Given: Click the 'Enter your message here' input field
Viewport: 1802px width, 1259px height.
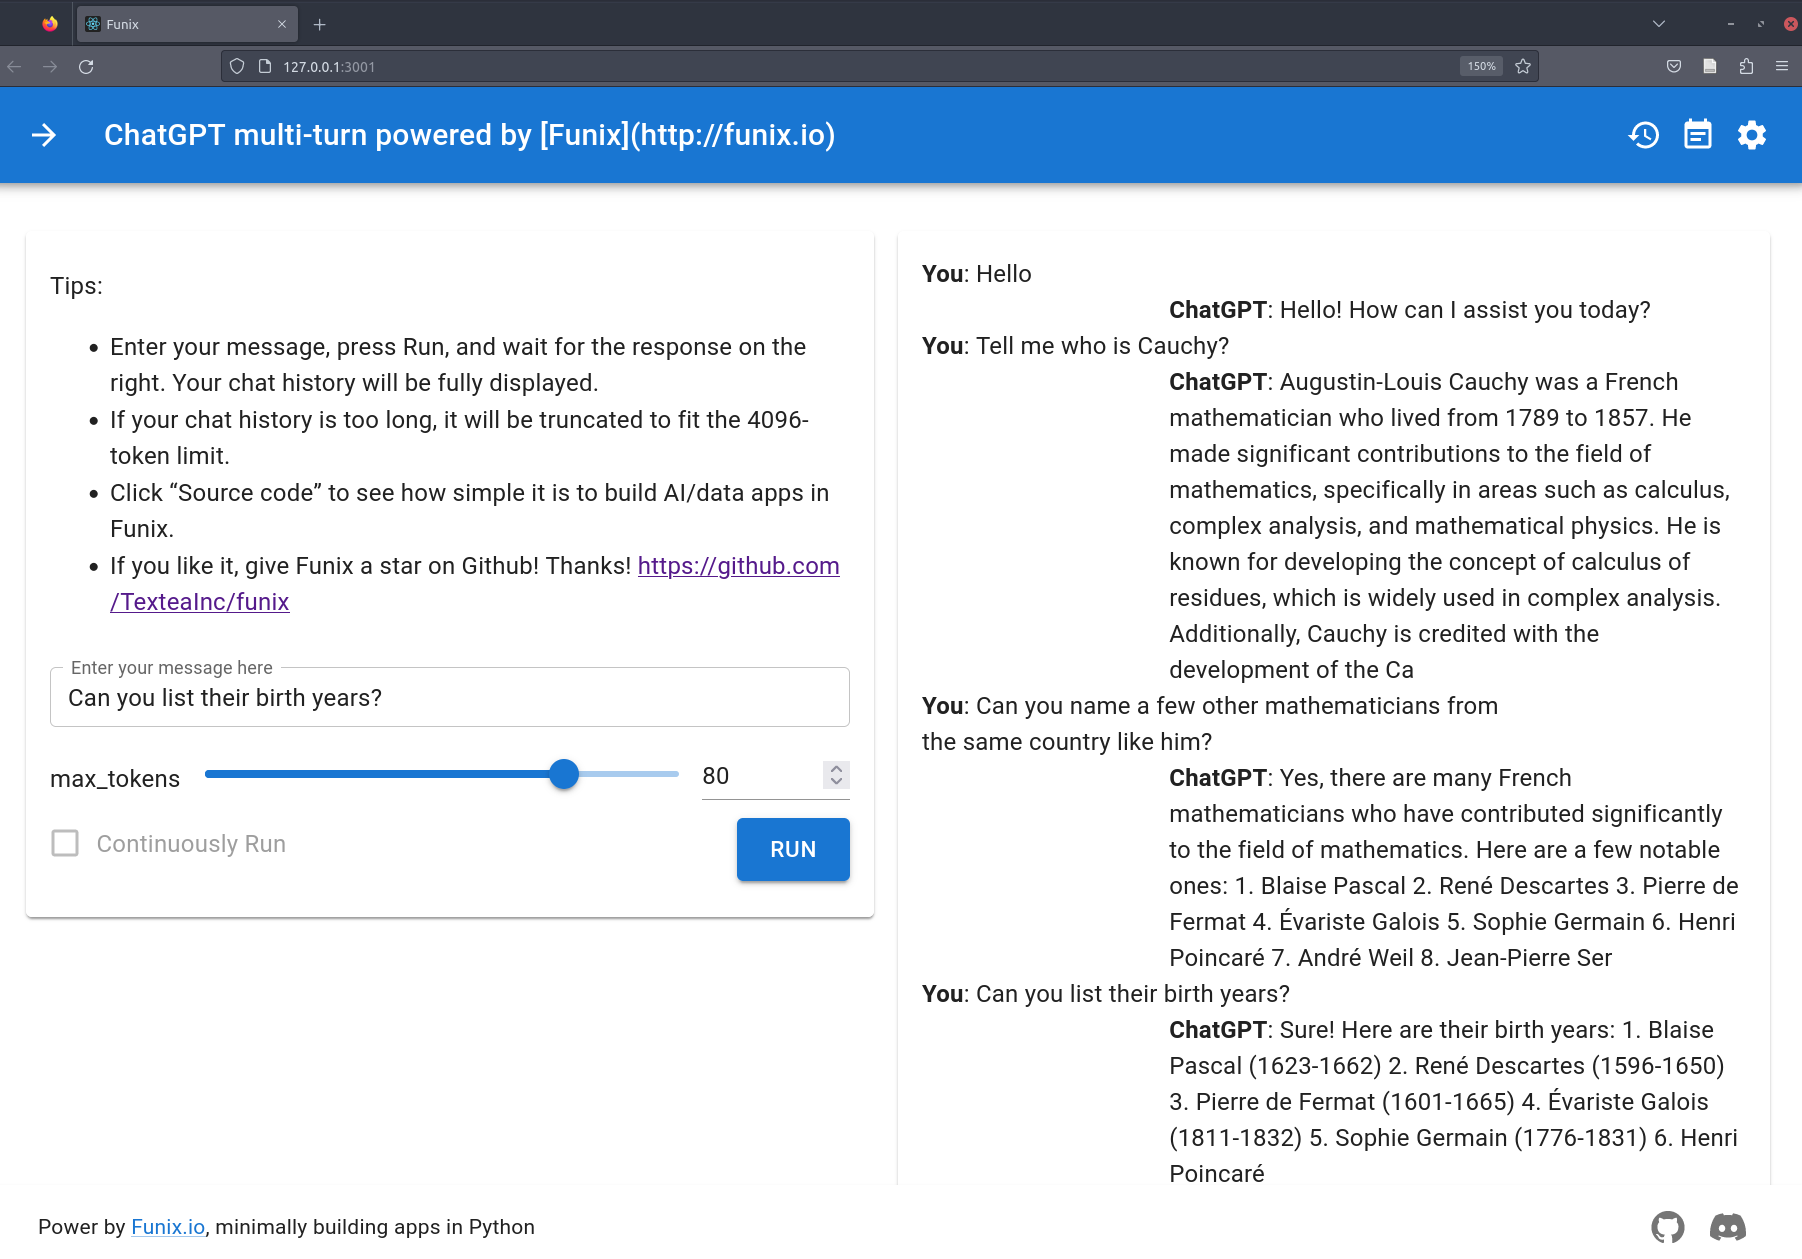Looking at the screenshot, I should coord(450,697).
